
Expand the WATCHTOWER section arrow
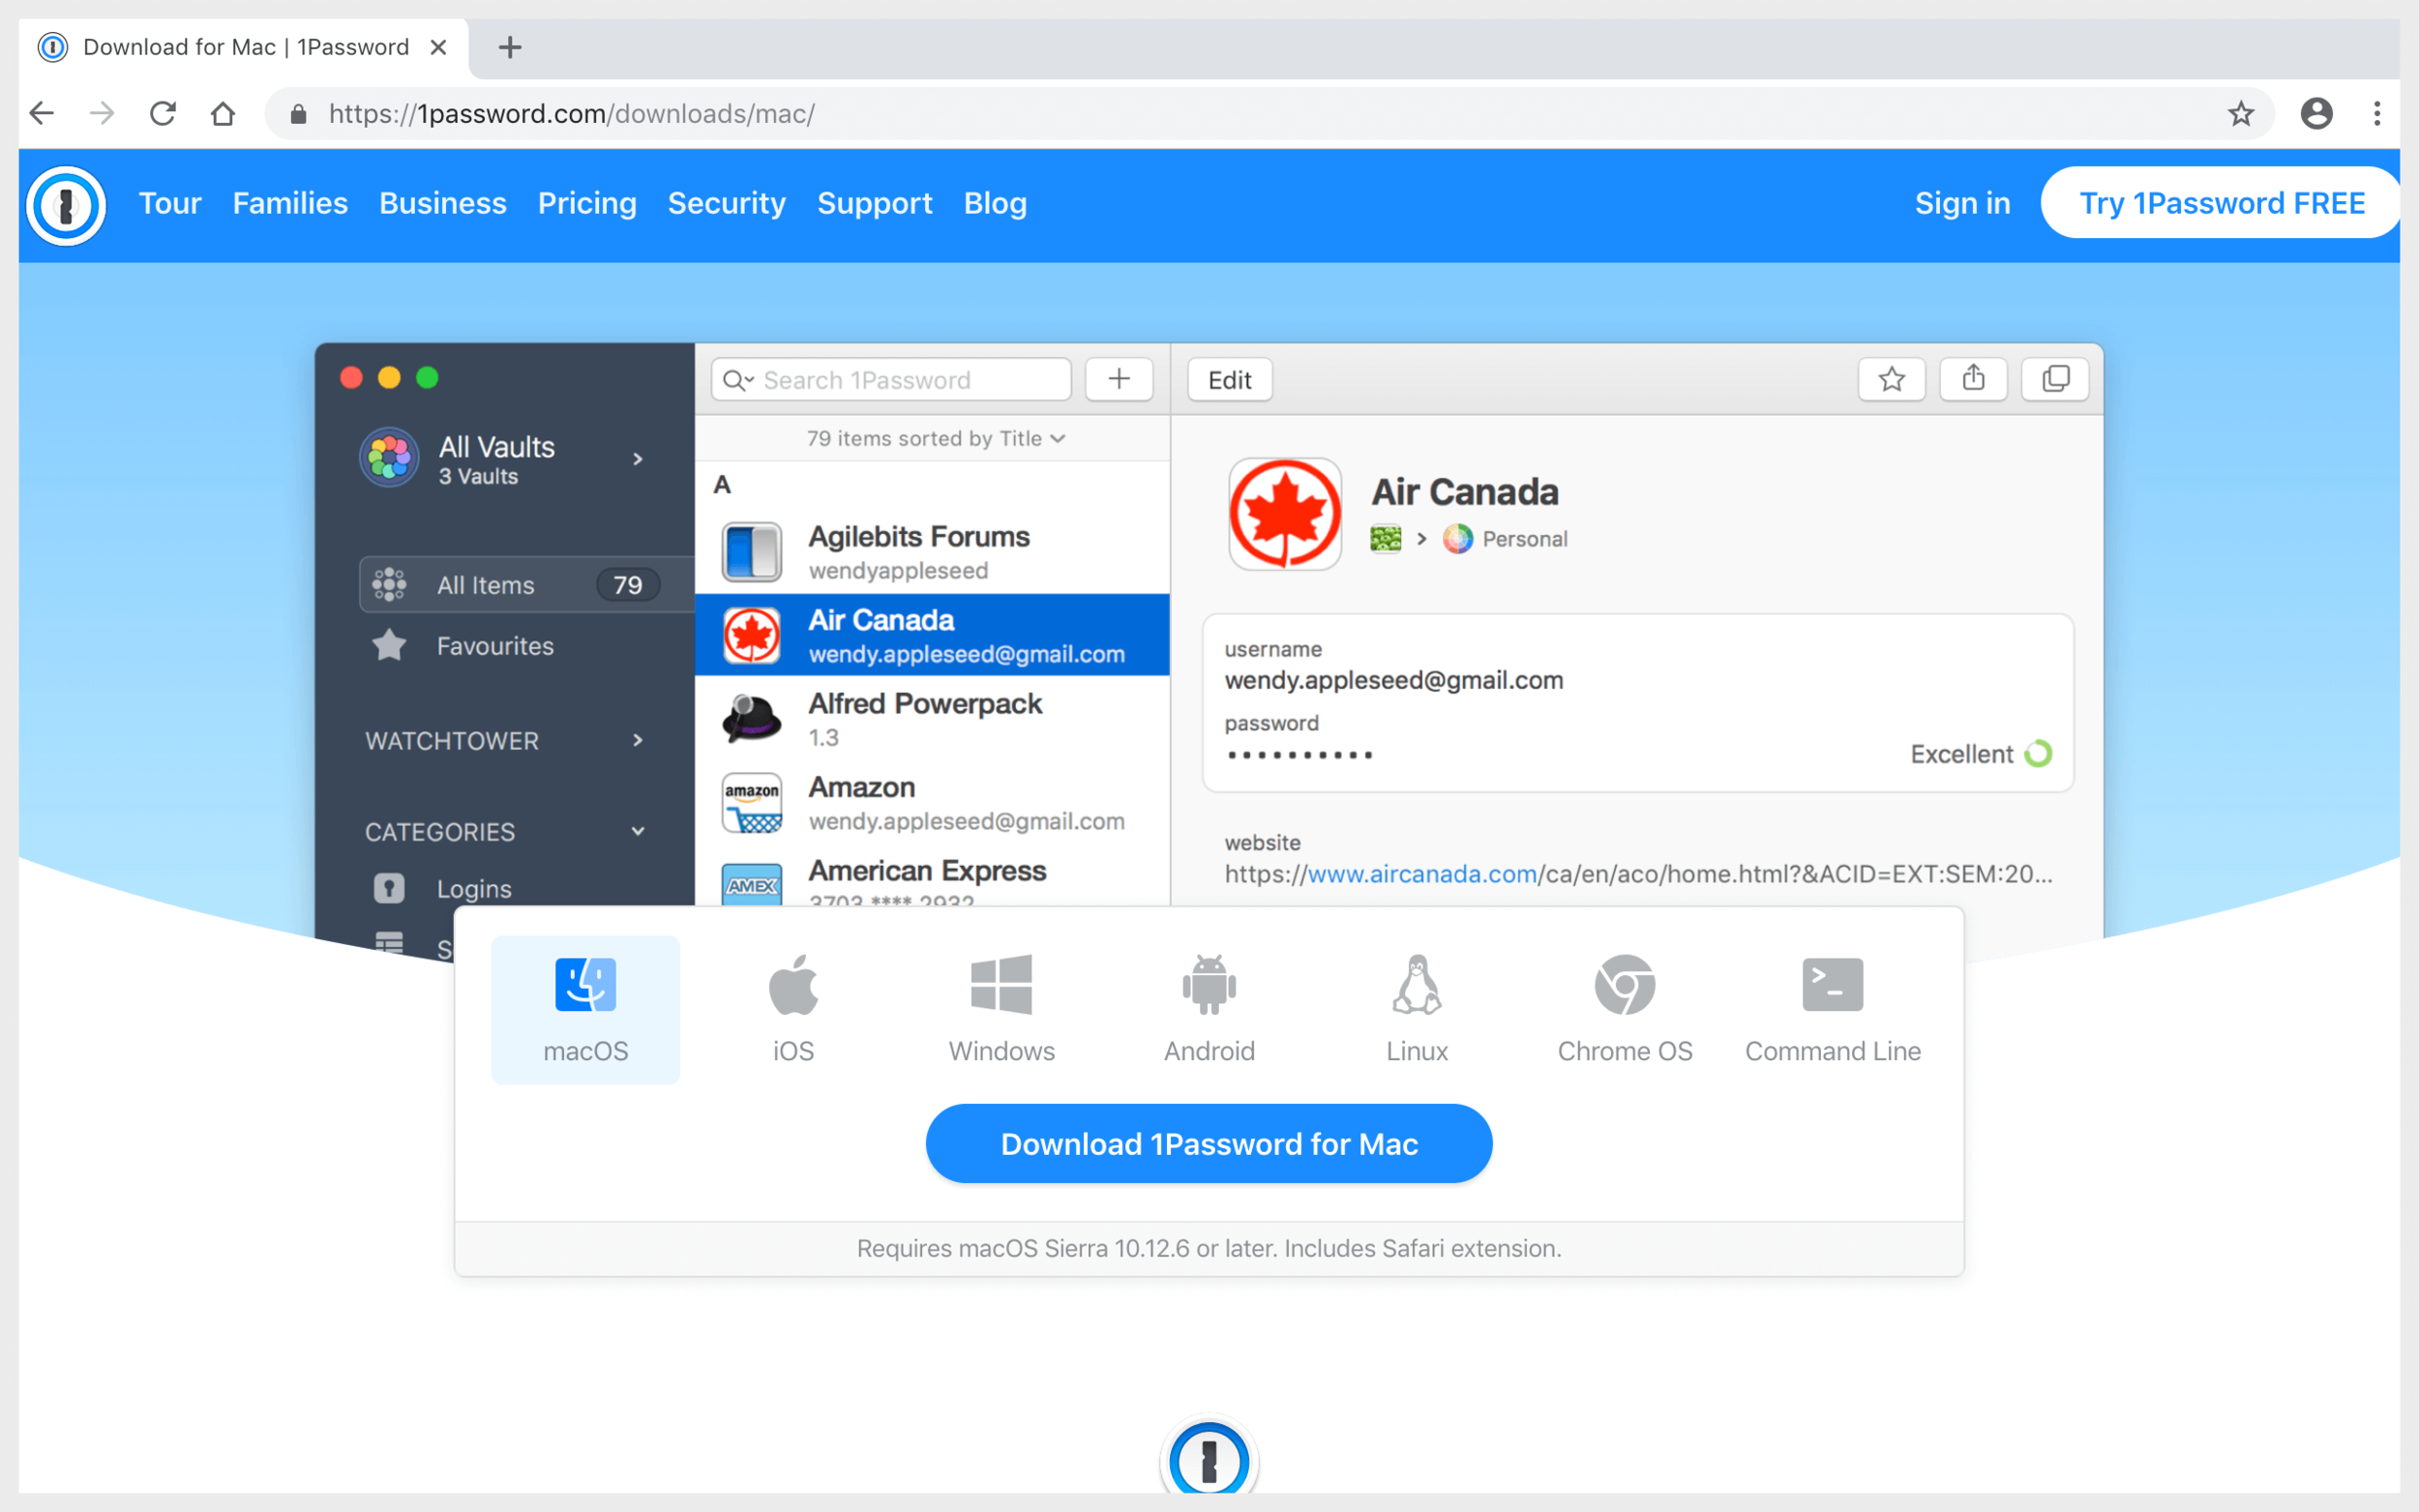pos(638,741)
